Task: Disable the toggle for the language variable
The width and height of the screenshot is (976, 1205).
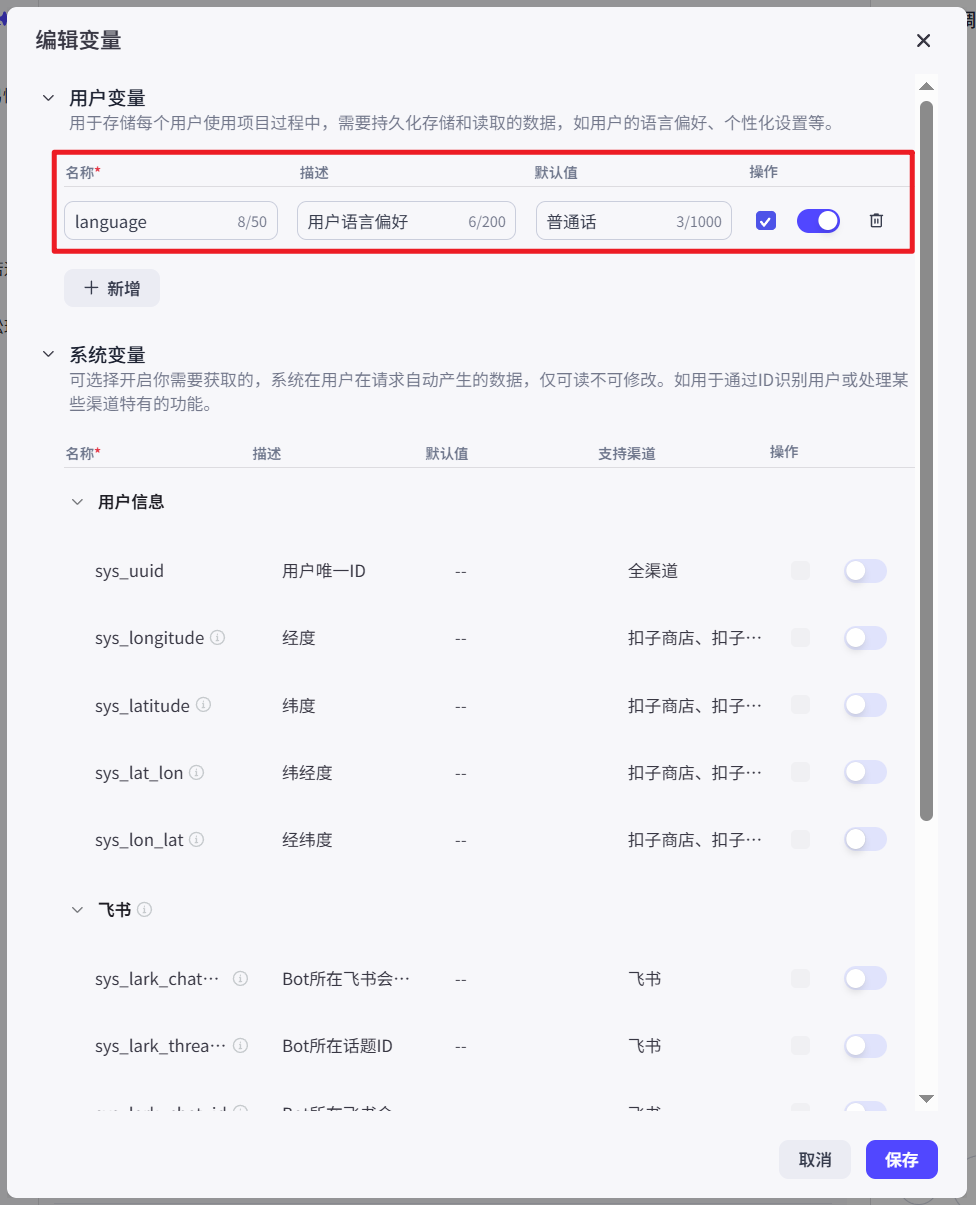Action: (818, 220)
